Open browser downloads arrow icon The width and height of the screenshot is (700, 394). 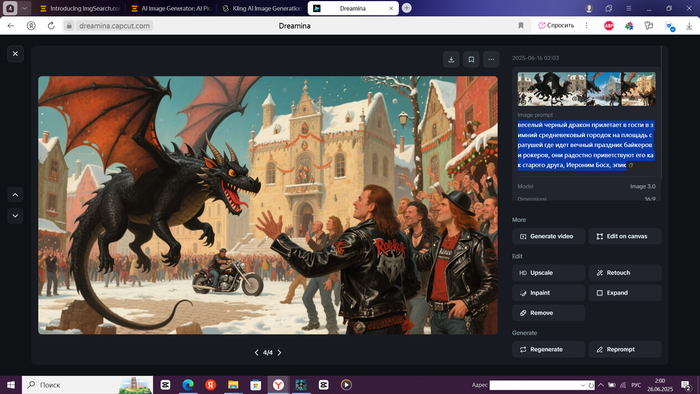pyautogui.click(x=689, y=26)
